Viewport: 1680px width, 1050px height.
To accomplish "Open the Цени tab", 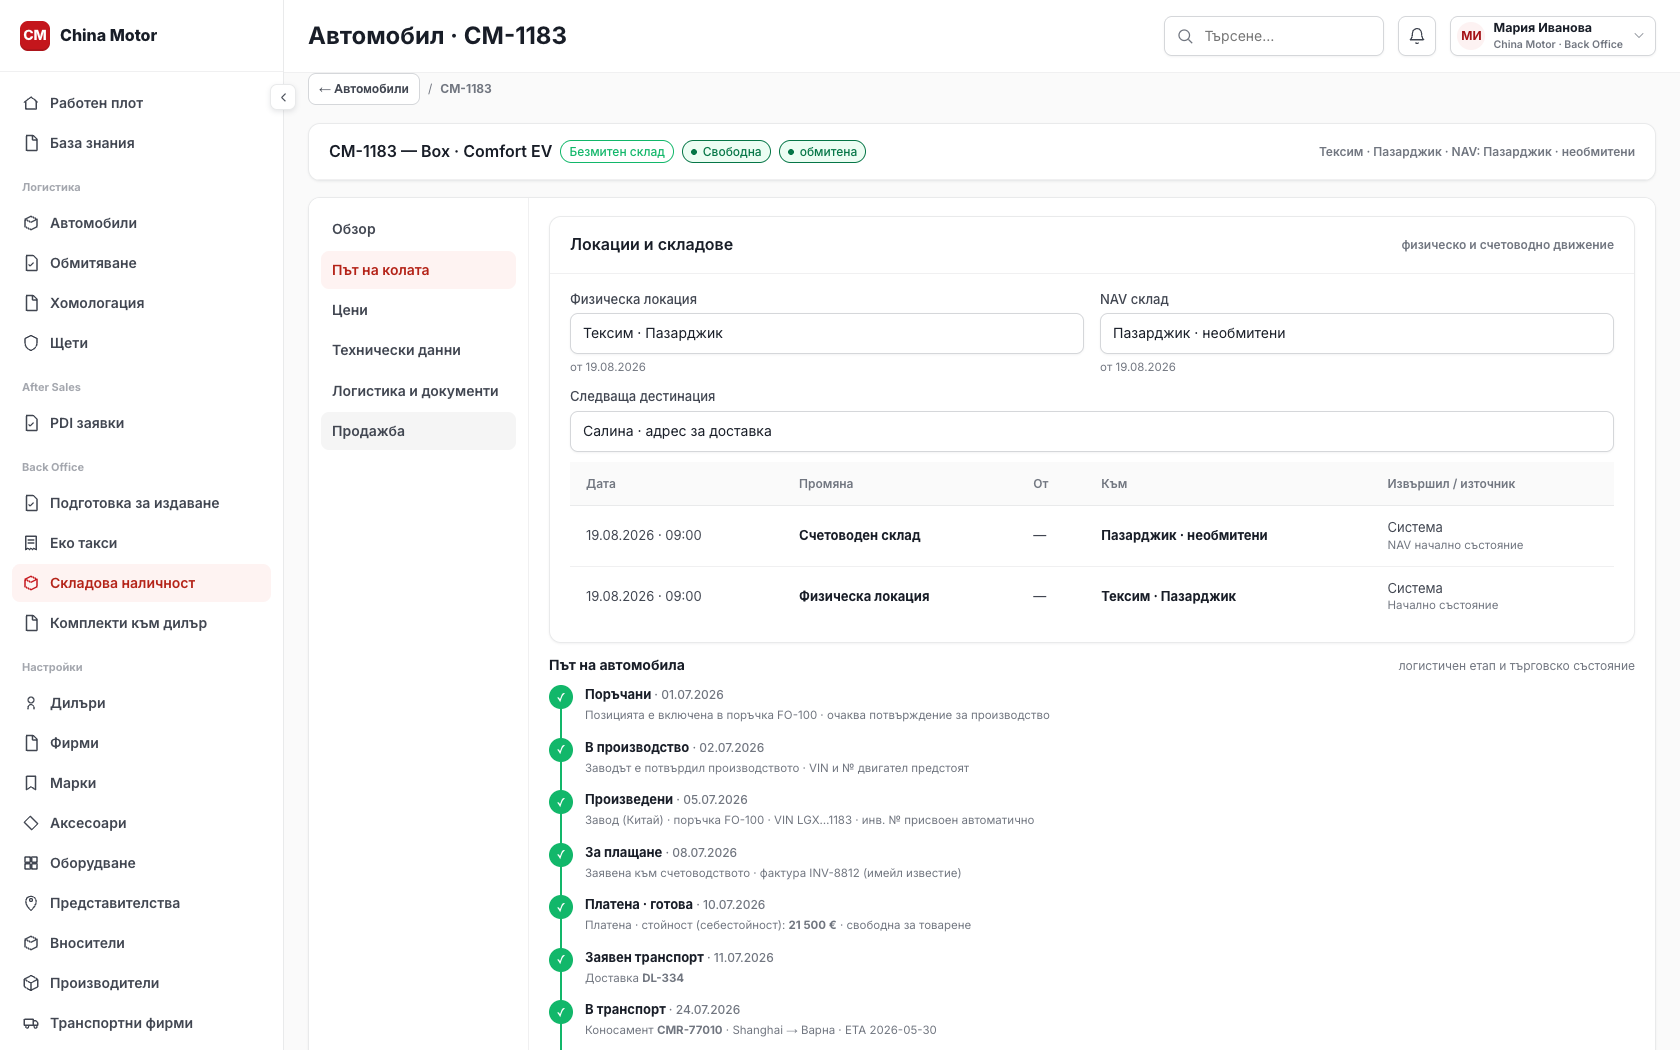I will (x=418, y=310).
